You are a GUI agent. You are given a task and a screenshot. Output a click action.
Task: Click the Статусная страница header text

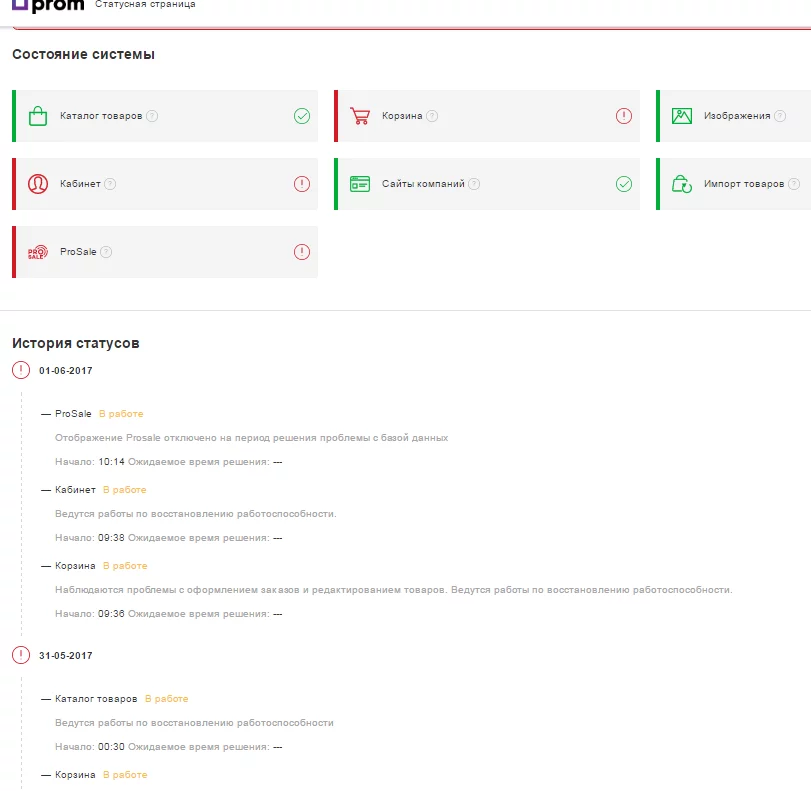point(145,4)
